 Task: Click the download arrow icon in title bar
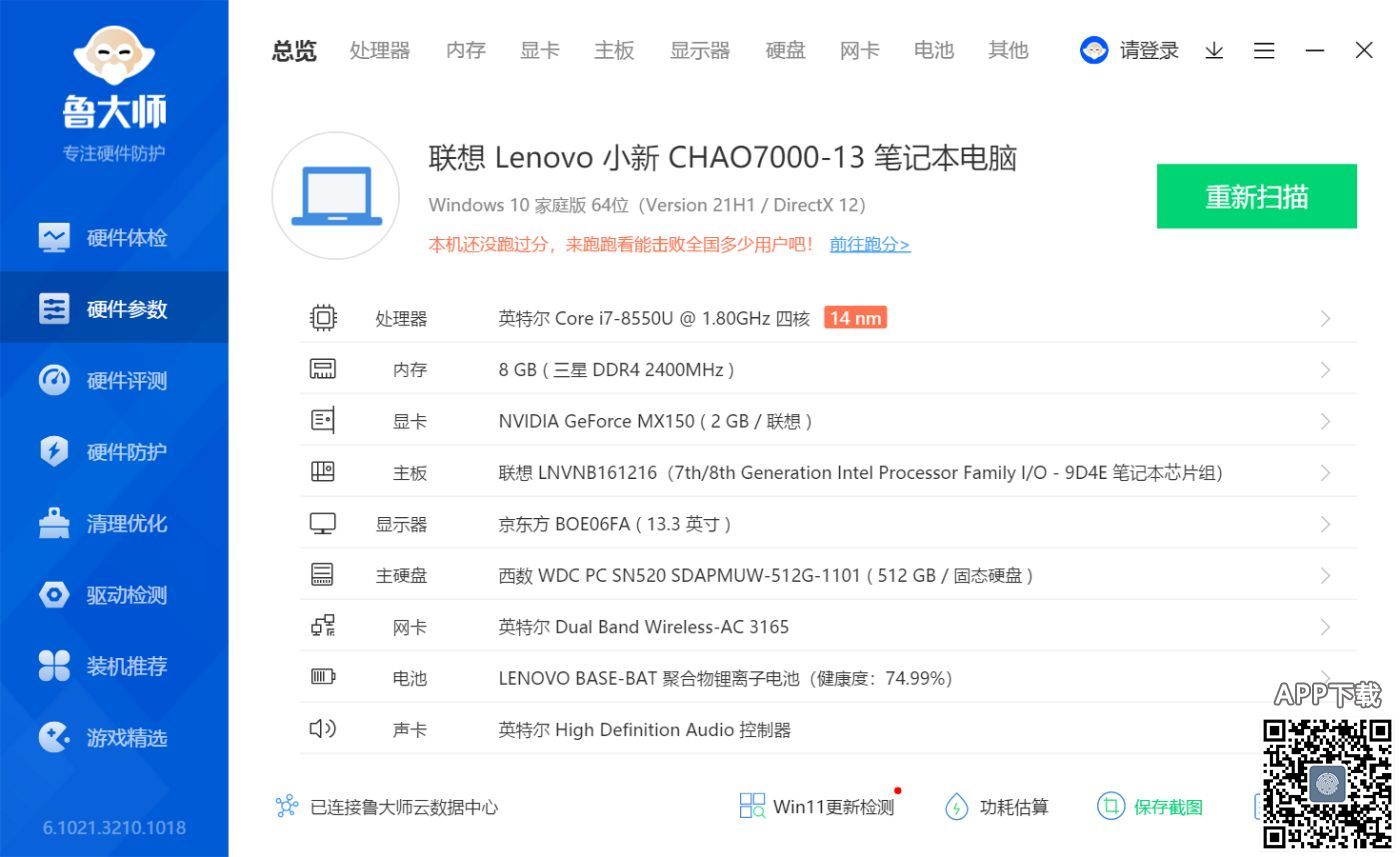coord(1214,50)
